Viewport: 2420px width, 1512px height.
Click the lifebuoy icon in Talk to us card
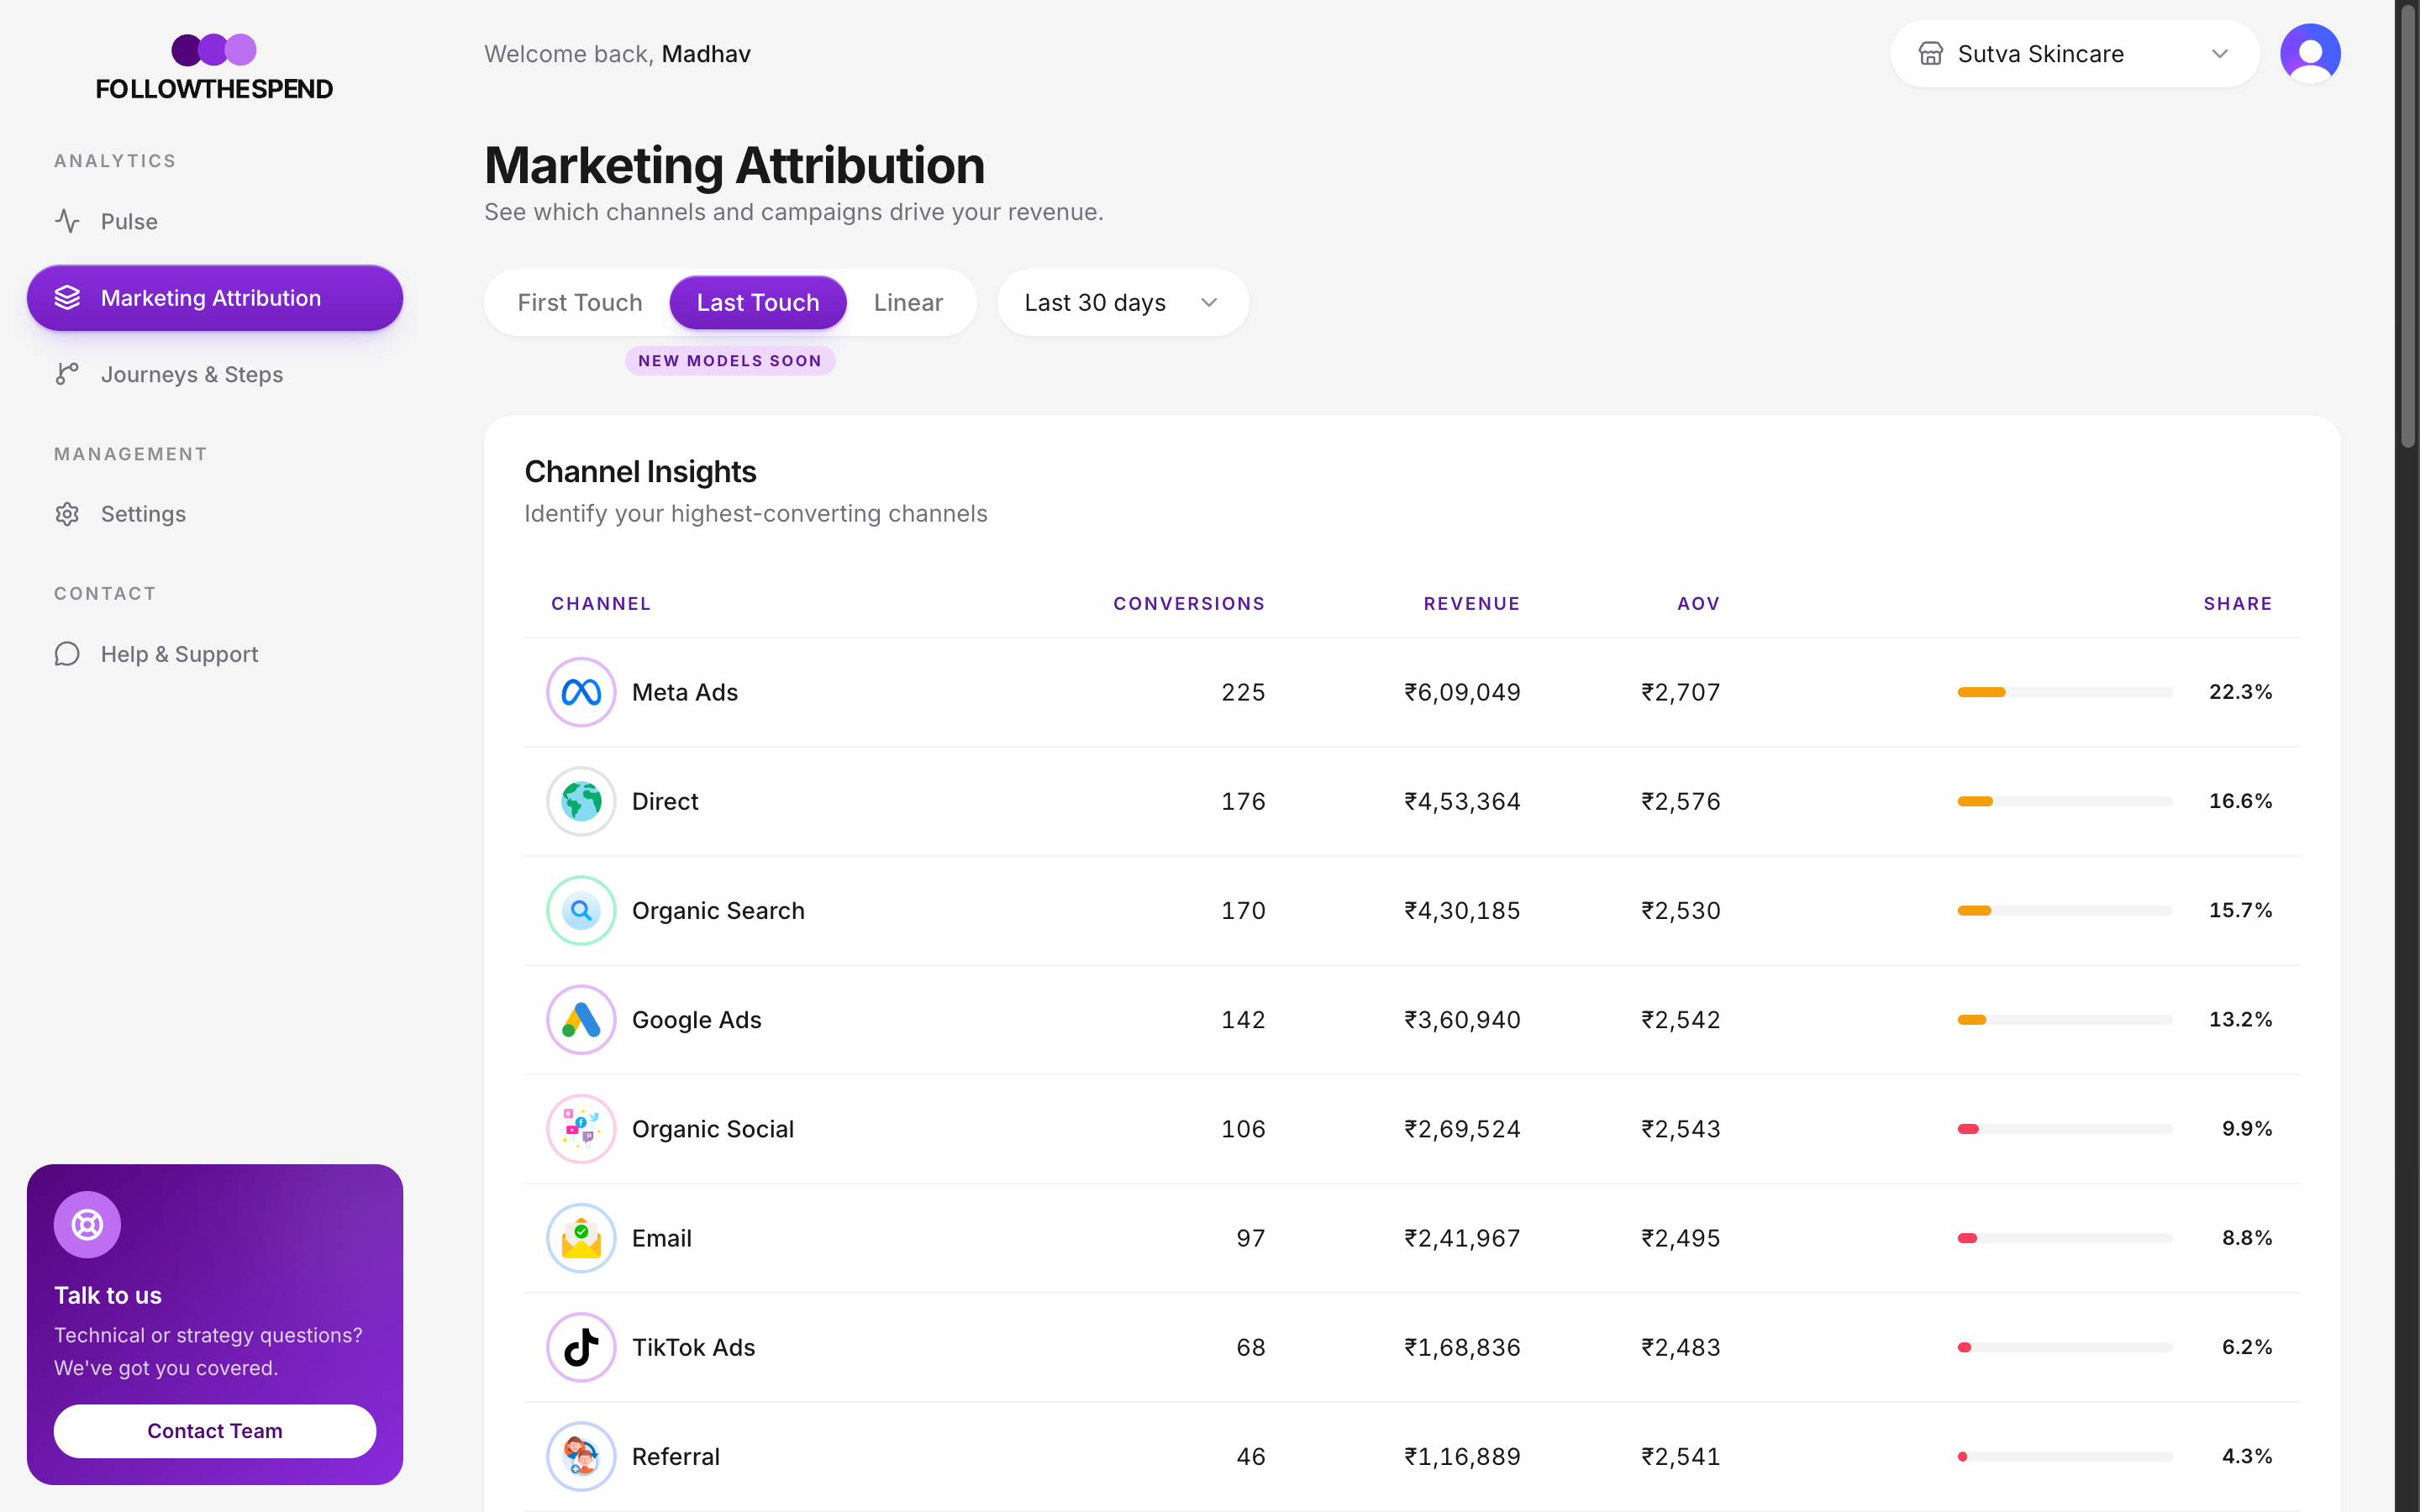click(87, 1225)
